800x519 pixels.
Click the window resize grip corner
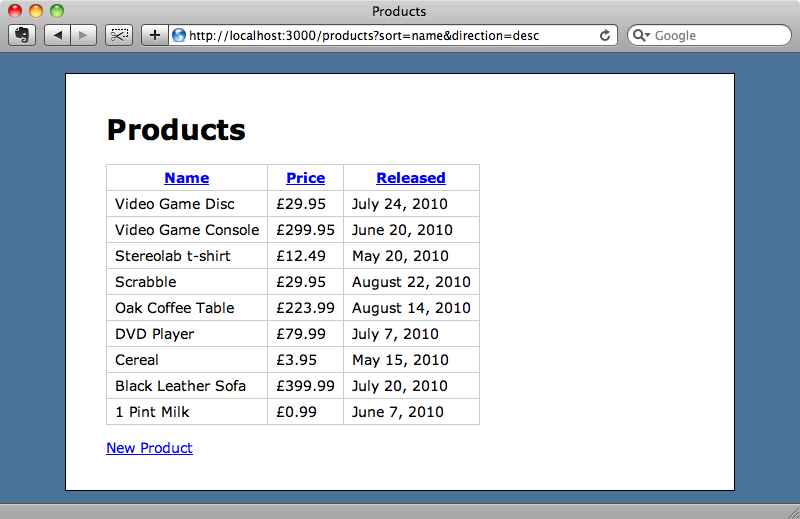(793, 512)
